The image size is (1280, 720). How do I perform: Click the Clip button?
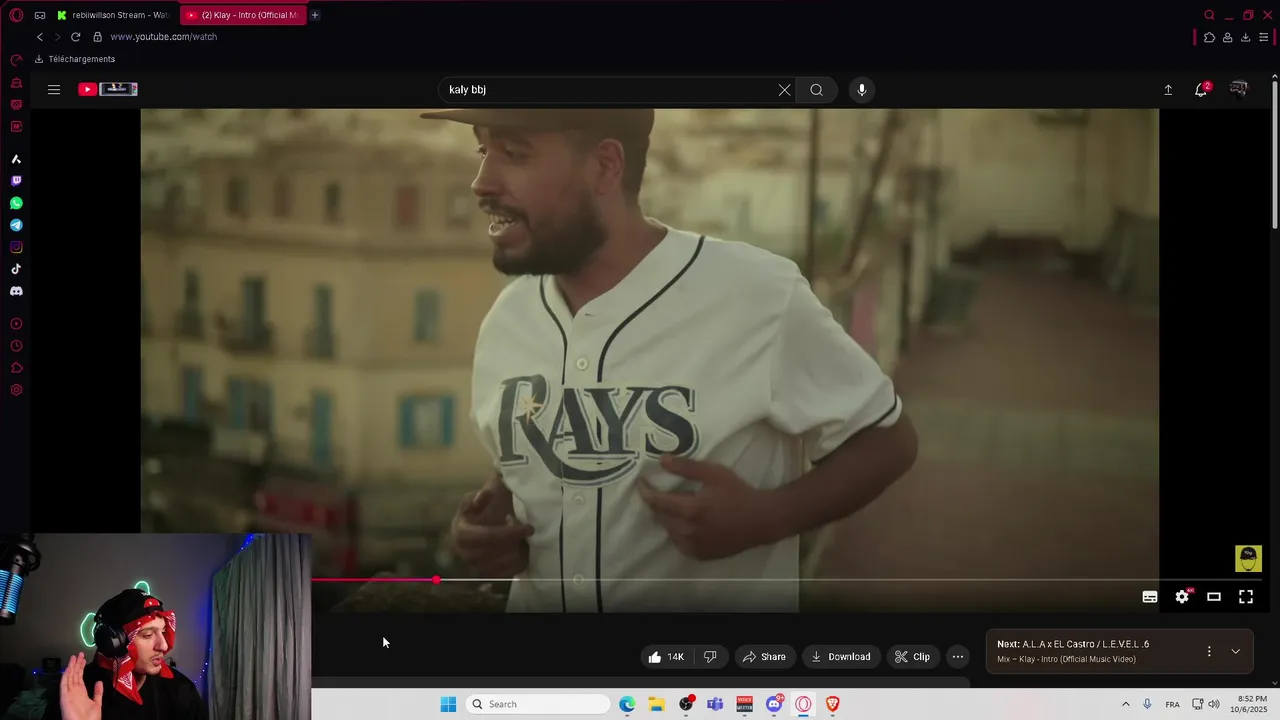[912, 657]
